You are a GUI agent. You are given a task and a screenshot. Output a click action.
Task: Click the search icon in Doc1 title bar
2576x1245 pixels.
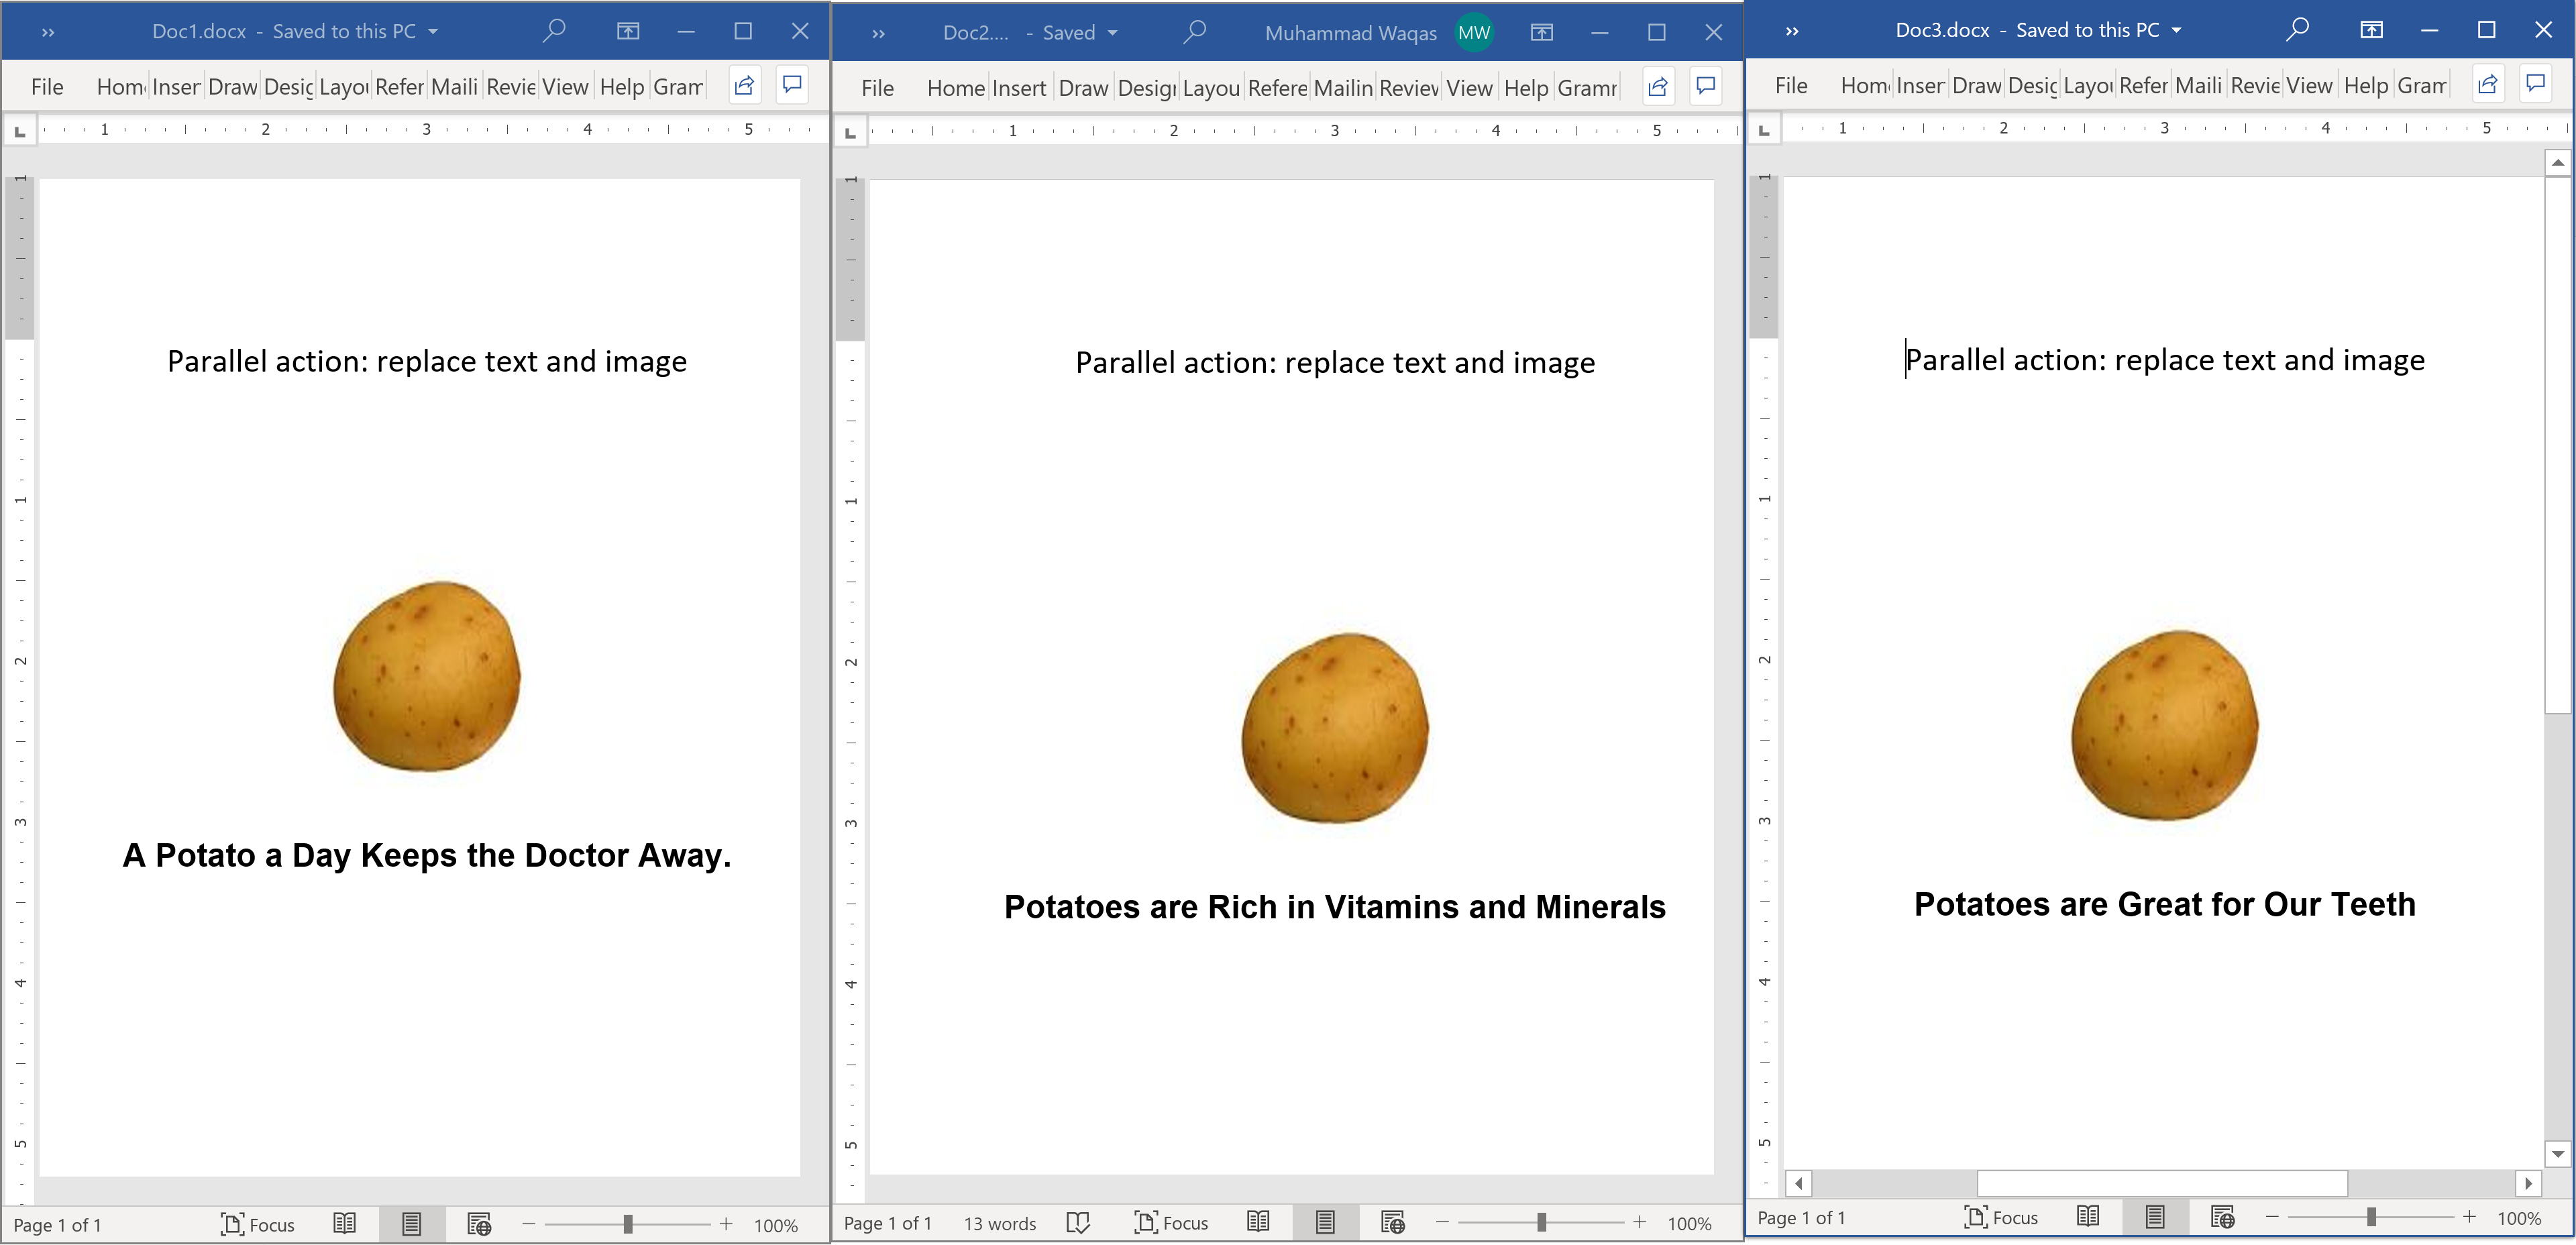point(553,31)
